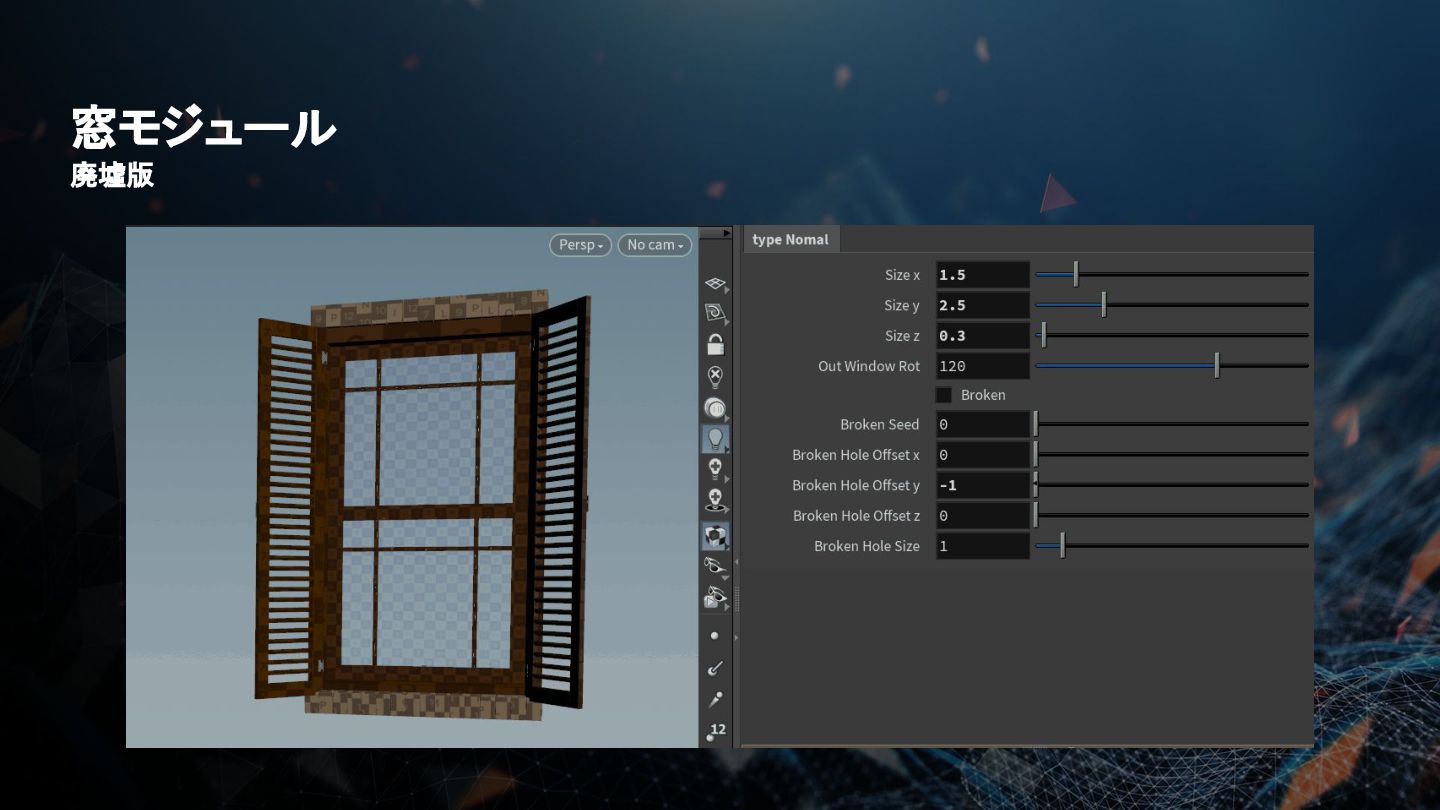Click the Broken Hole Offset y field -1
The height and width of the screenshot is (810, 1440).
[x=982, y=485]
